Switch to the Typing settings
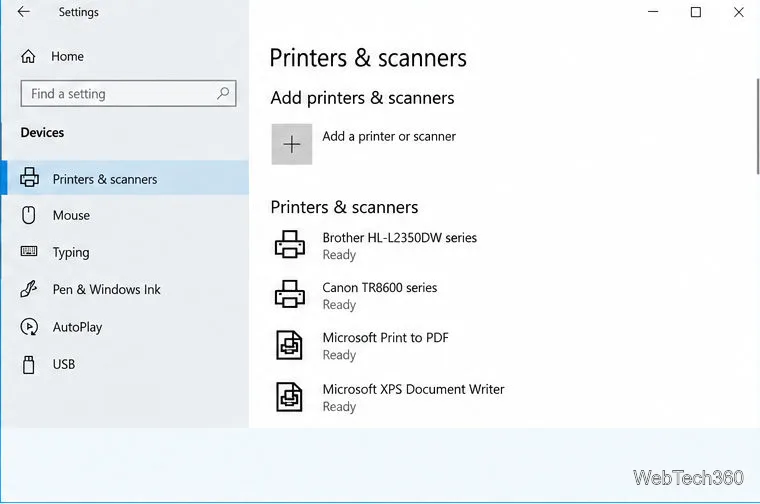This screenshot has width=760, height=504. [x=71, y=252]
